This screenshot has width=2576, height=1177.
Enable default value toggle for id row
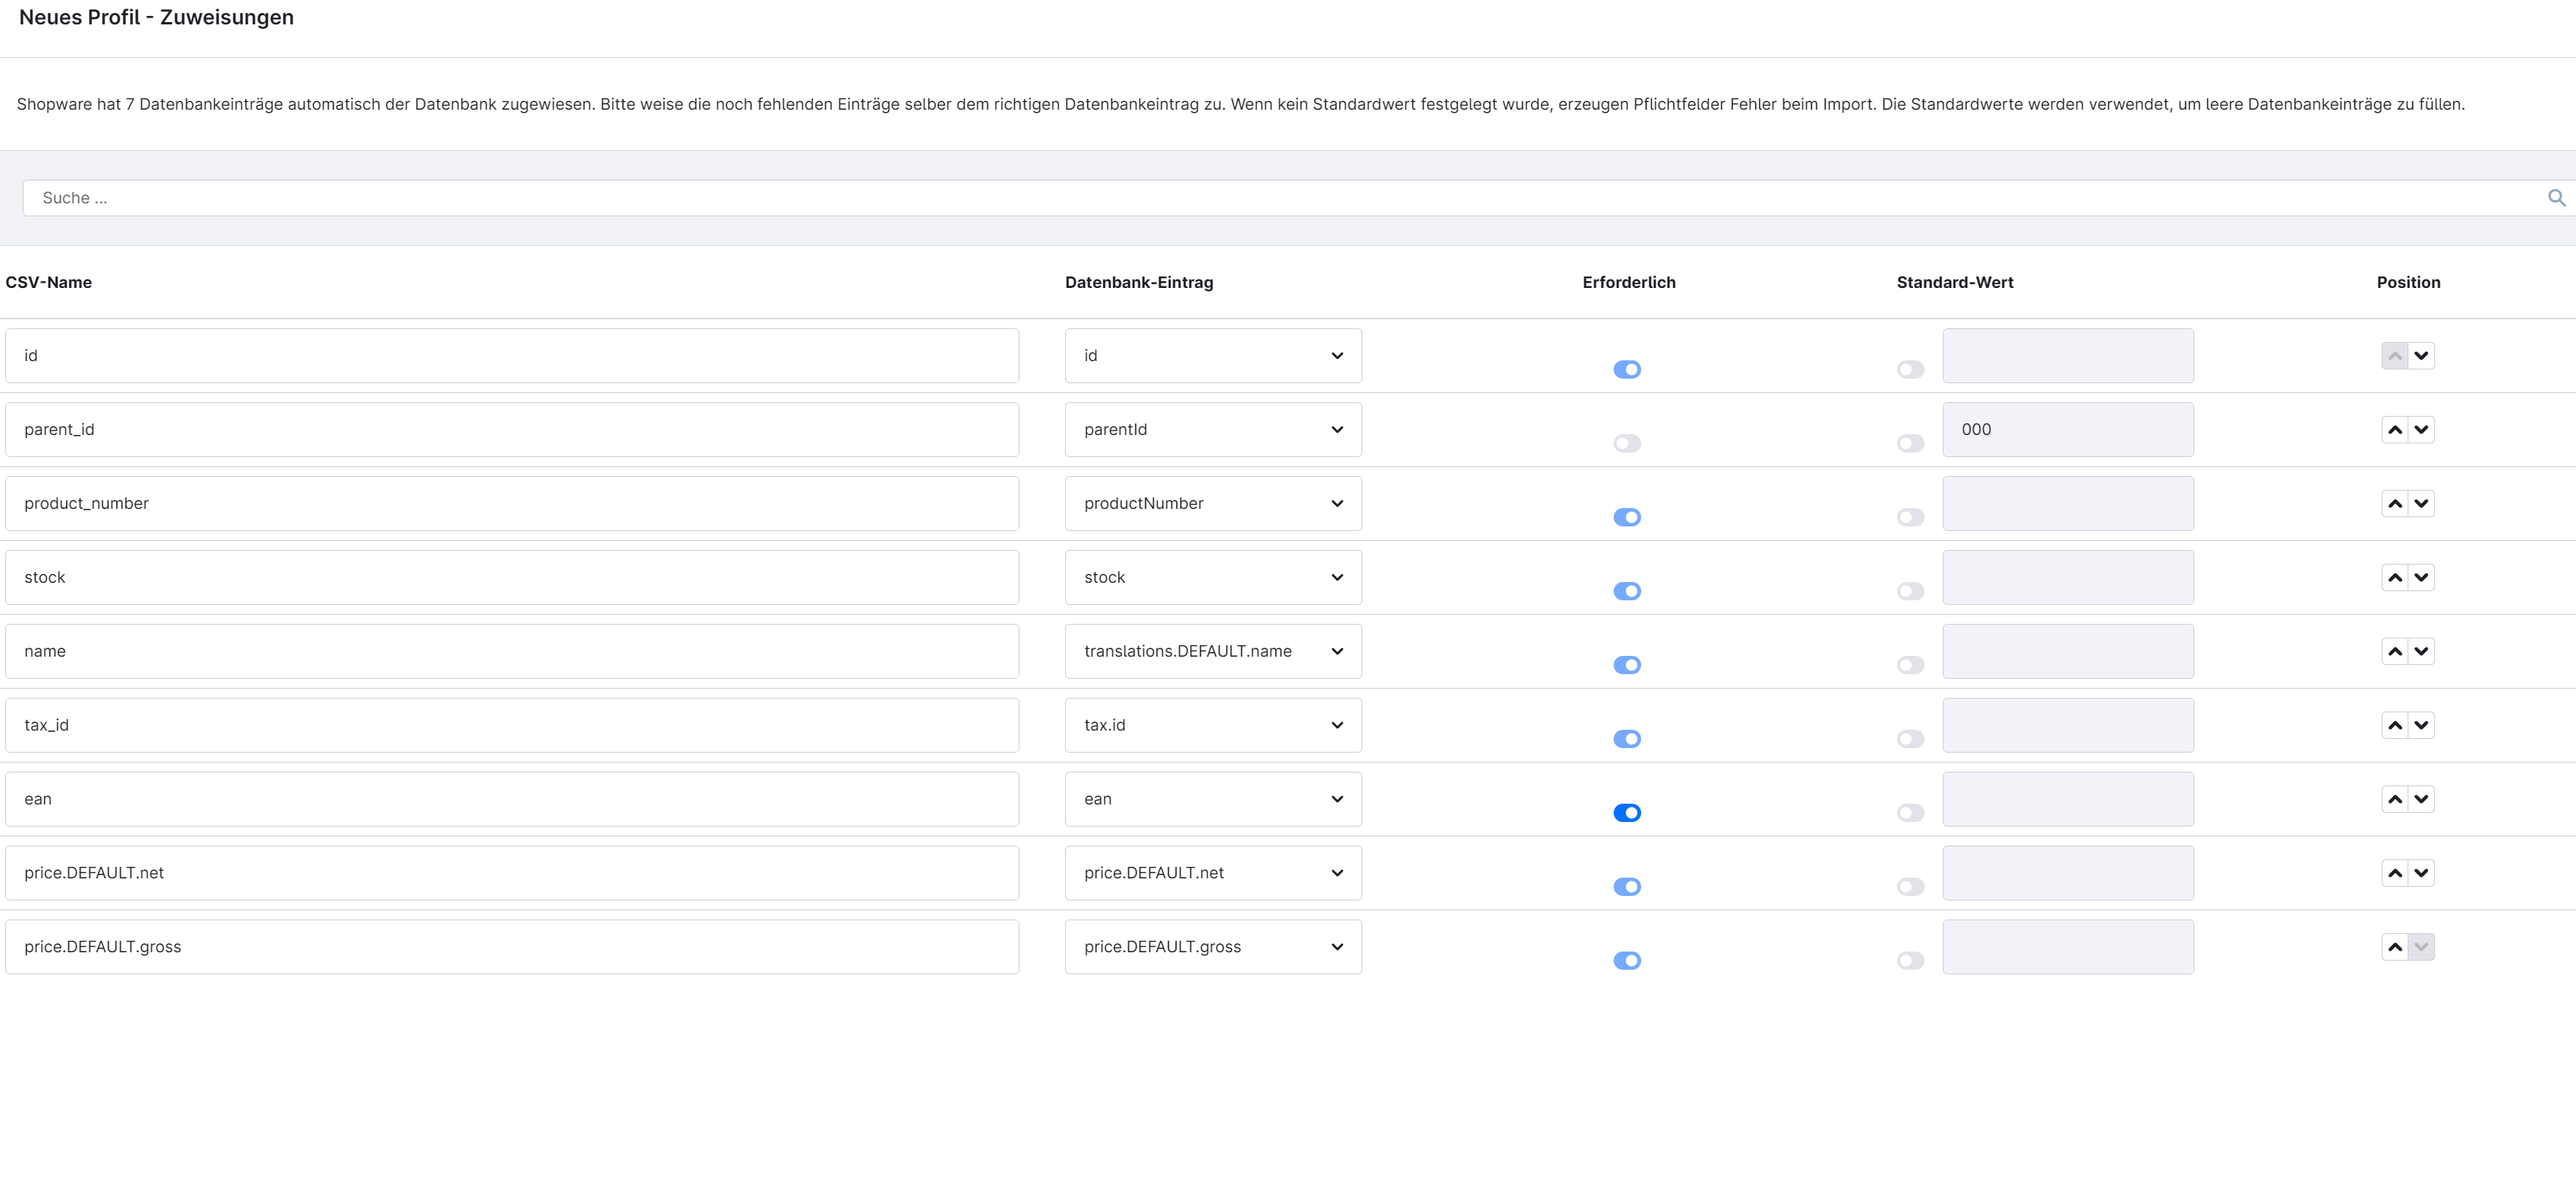click(1910, 370)
